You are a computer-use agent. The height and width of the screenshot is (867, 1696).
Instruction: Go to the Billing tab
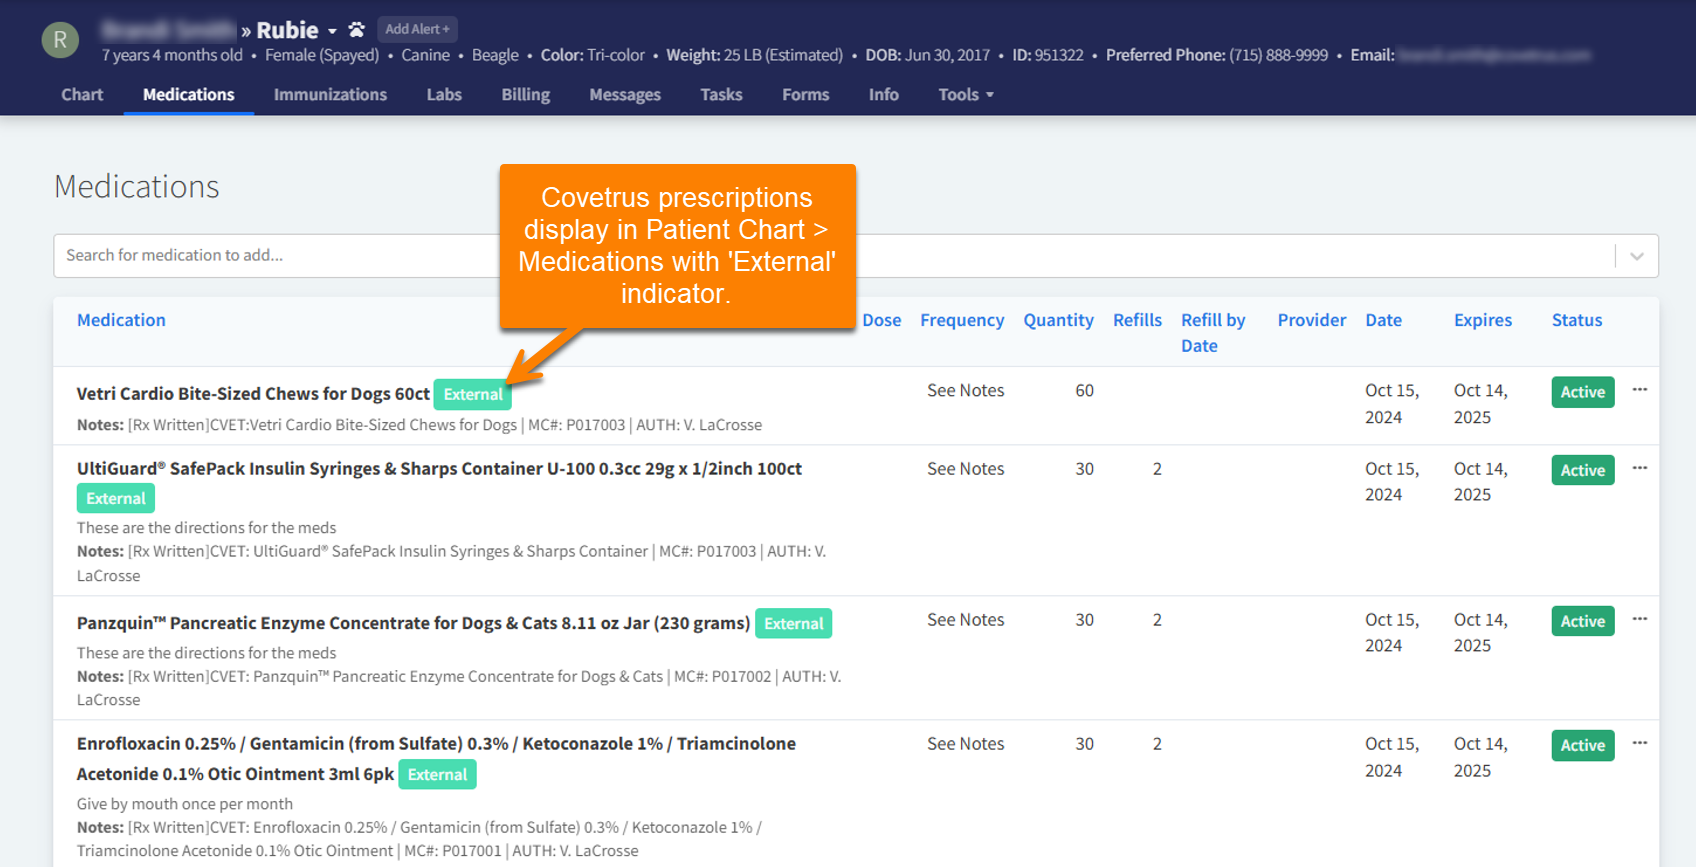pos(525,95)
